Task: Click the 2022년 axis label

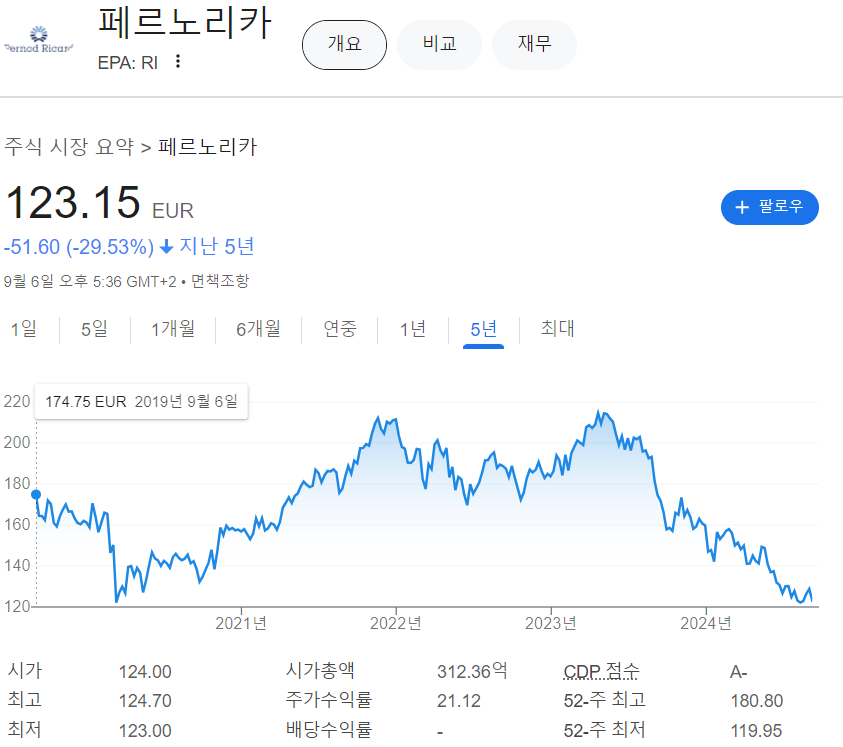Action: (x=396, y=623)
